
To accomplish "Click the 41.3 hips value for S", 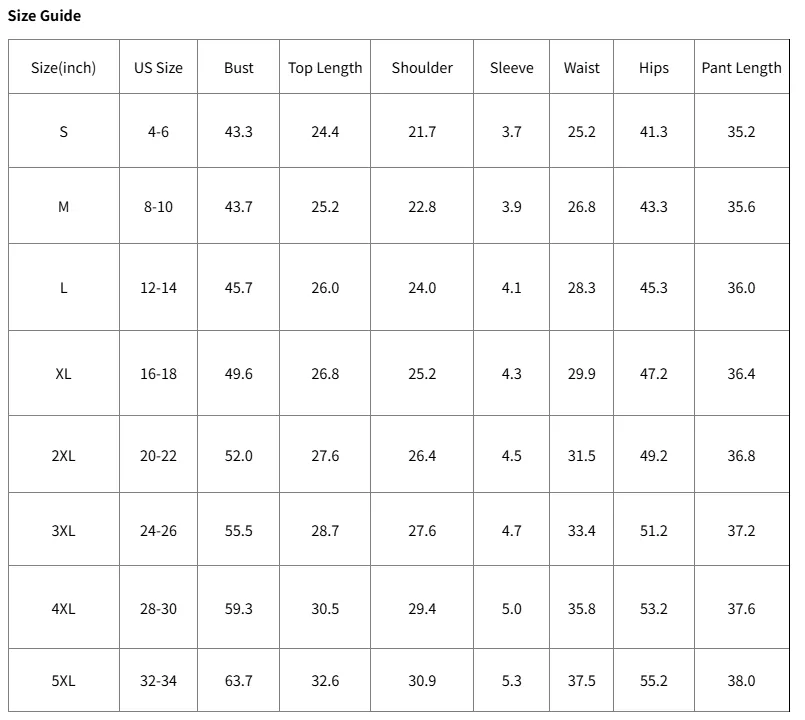I will point(654,132).
